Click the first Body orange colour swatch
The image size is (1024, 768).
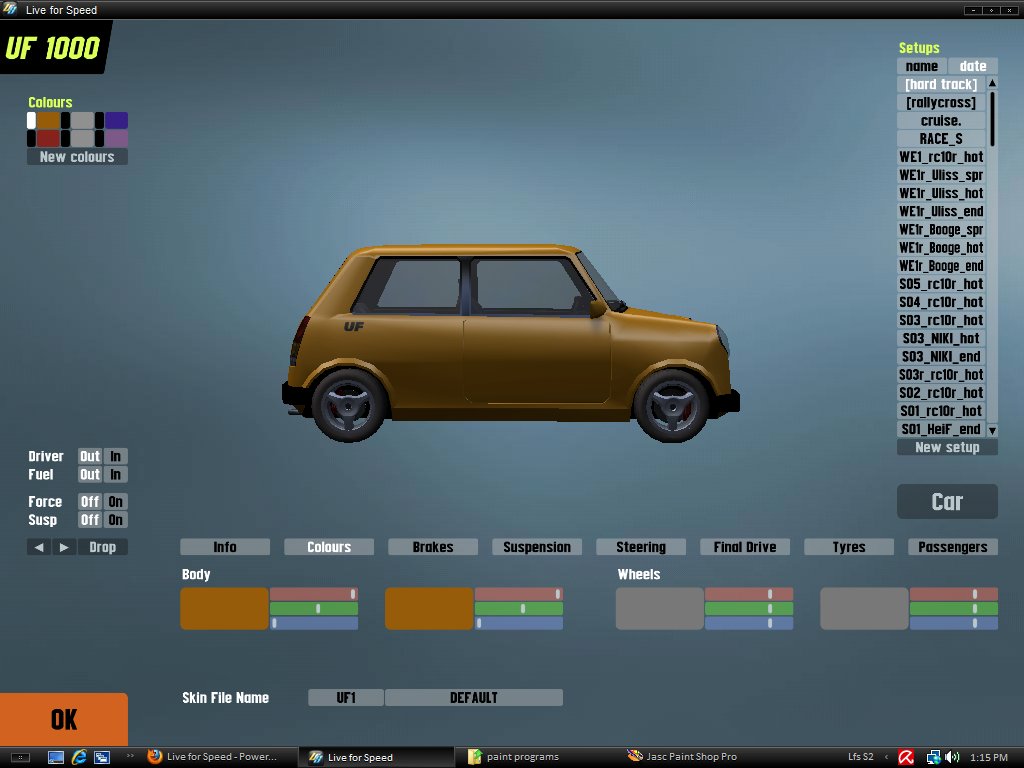click(225, 609)
